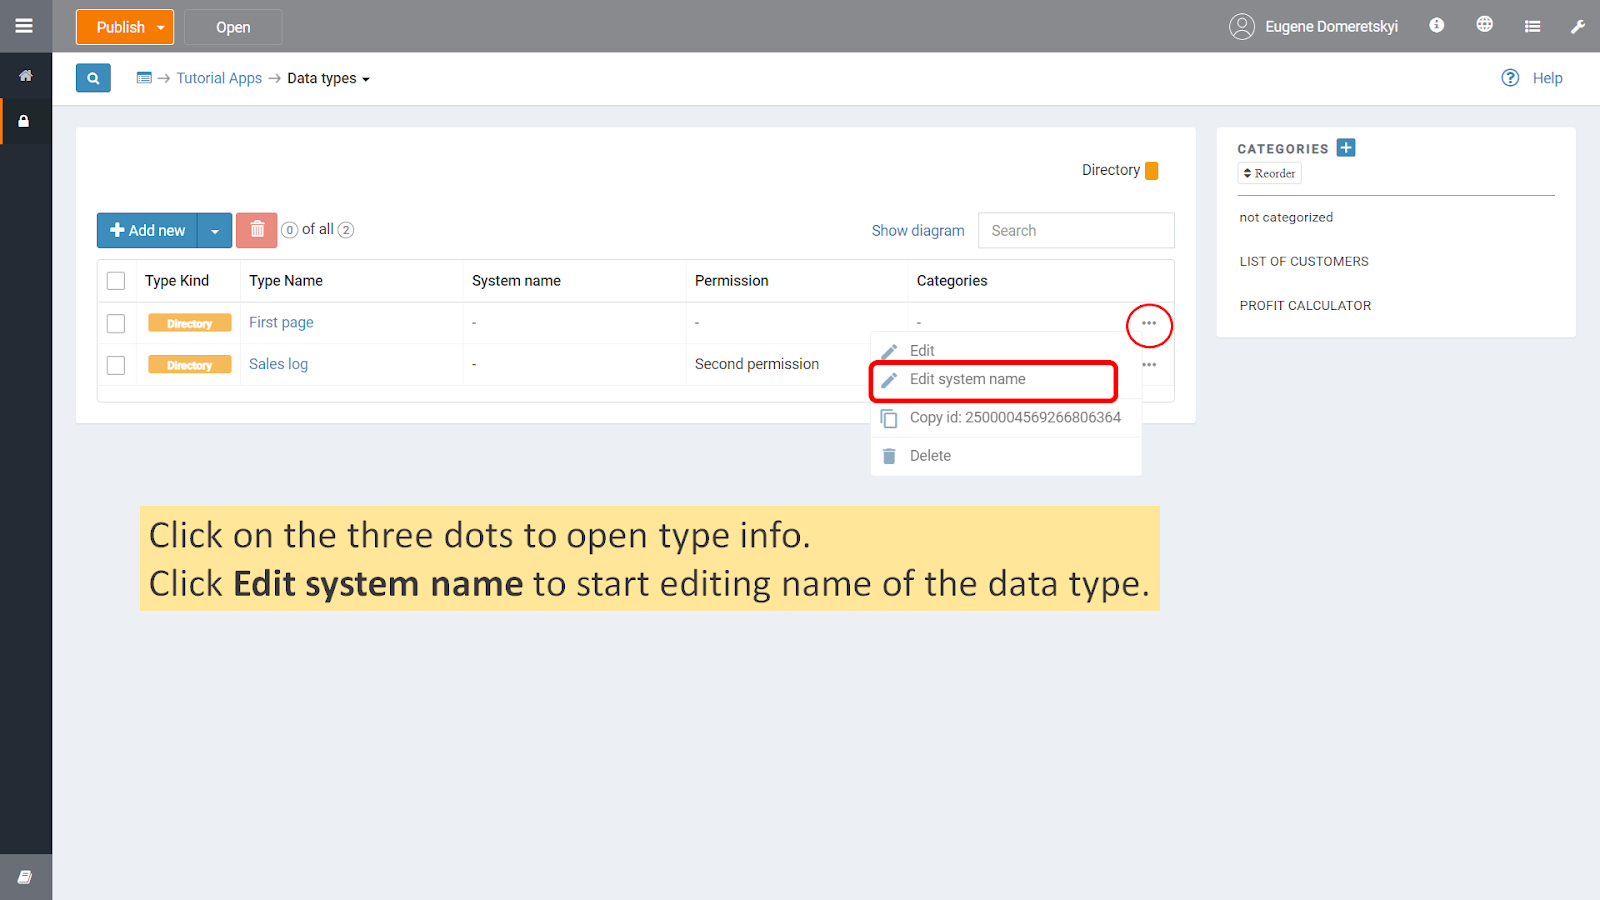
Task: Expand the Publish button dropdown
Action: 161,28
